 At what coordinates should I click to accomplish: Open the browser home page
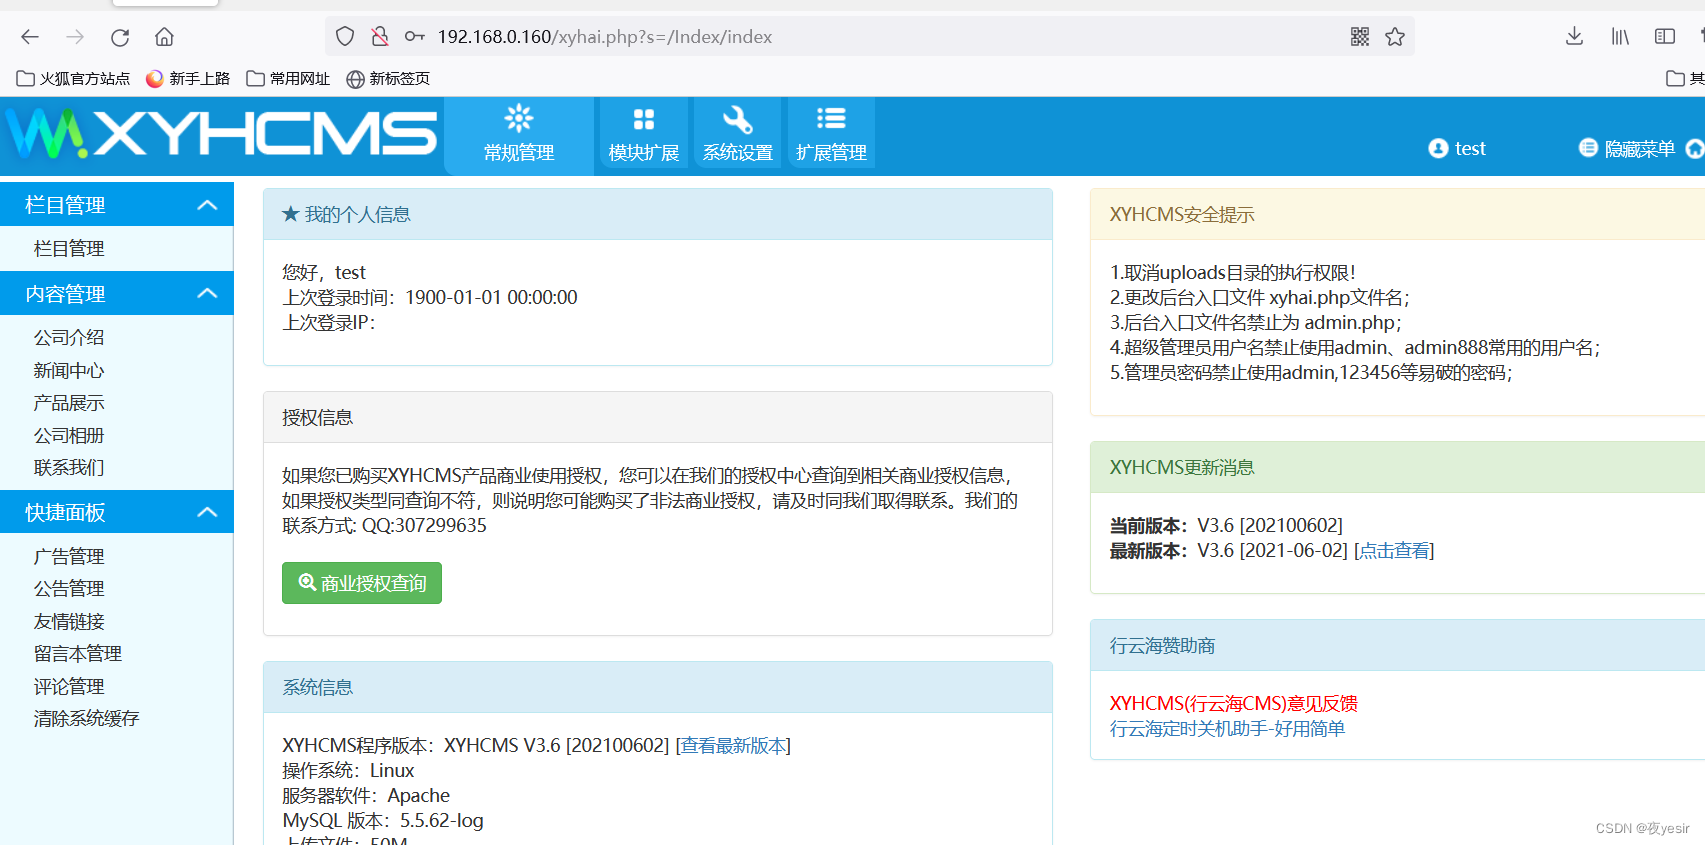164,37
